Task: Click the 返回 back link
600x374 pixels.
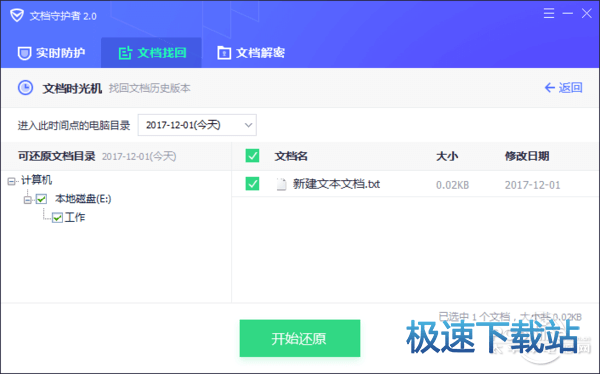Action: [x=563, y=88]
